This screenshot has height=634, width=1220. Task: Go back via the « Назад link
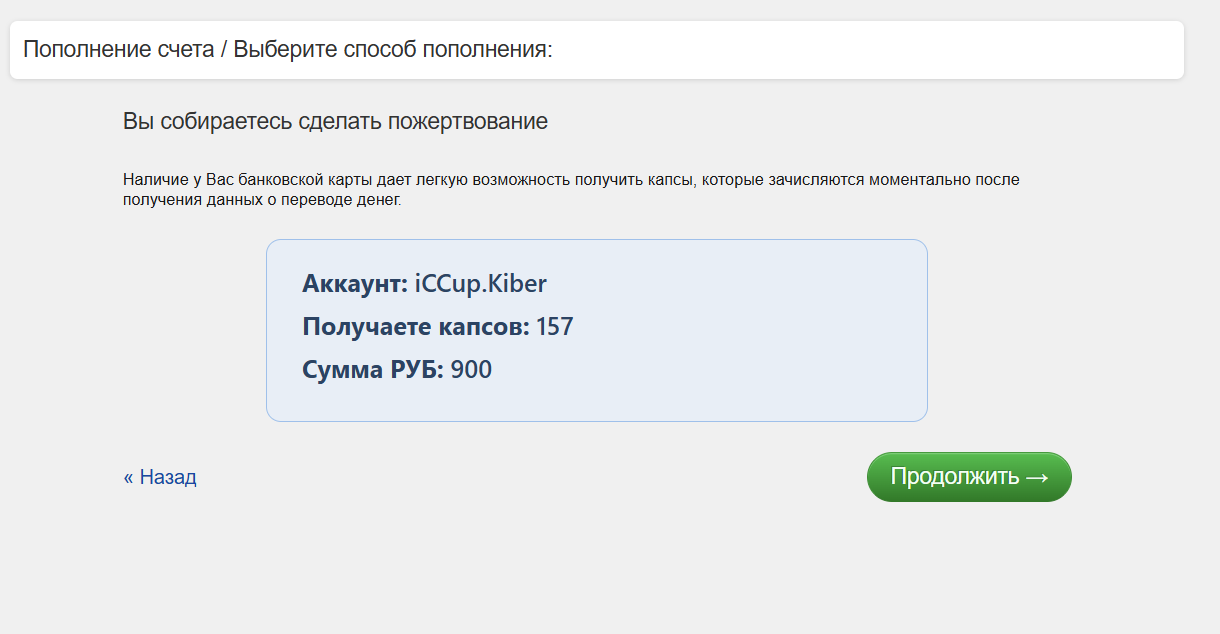pyautogui.click(x=160, y=477)
